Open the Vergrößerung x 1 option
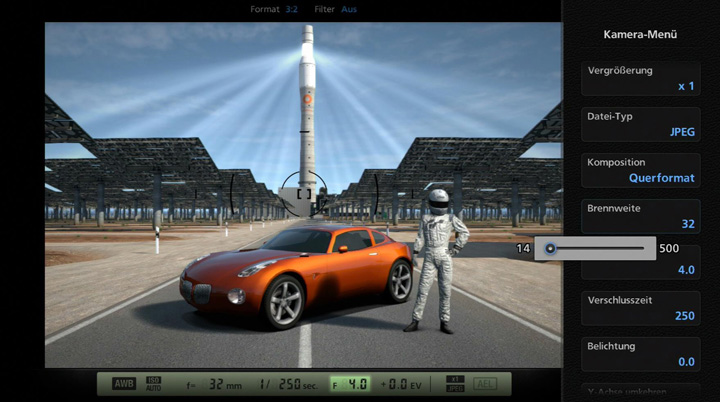The image size is (720, 402). [x=640, y=78]
